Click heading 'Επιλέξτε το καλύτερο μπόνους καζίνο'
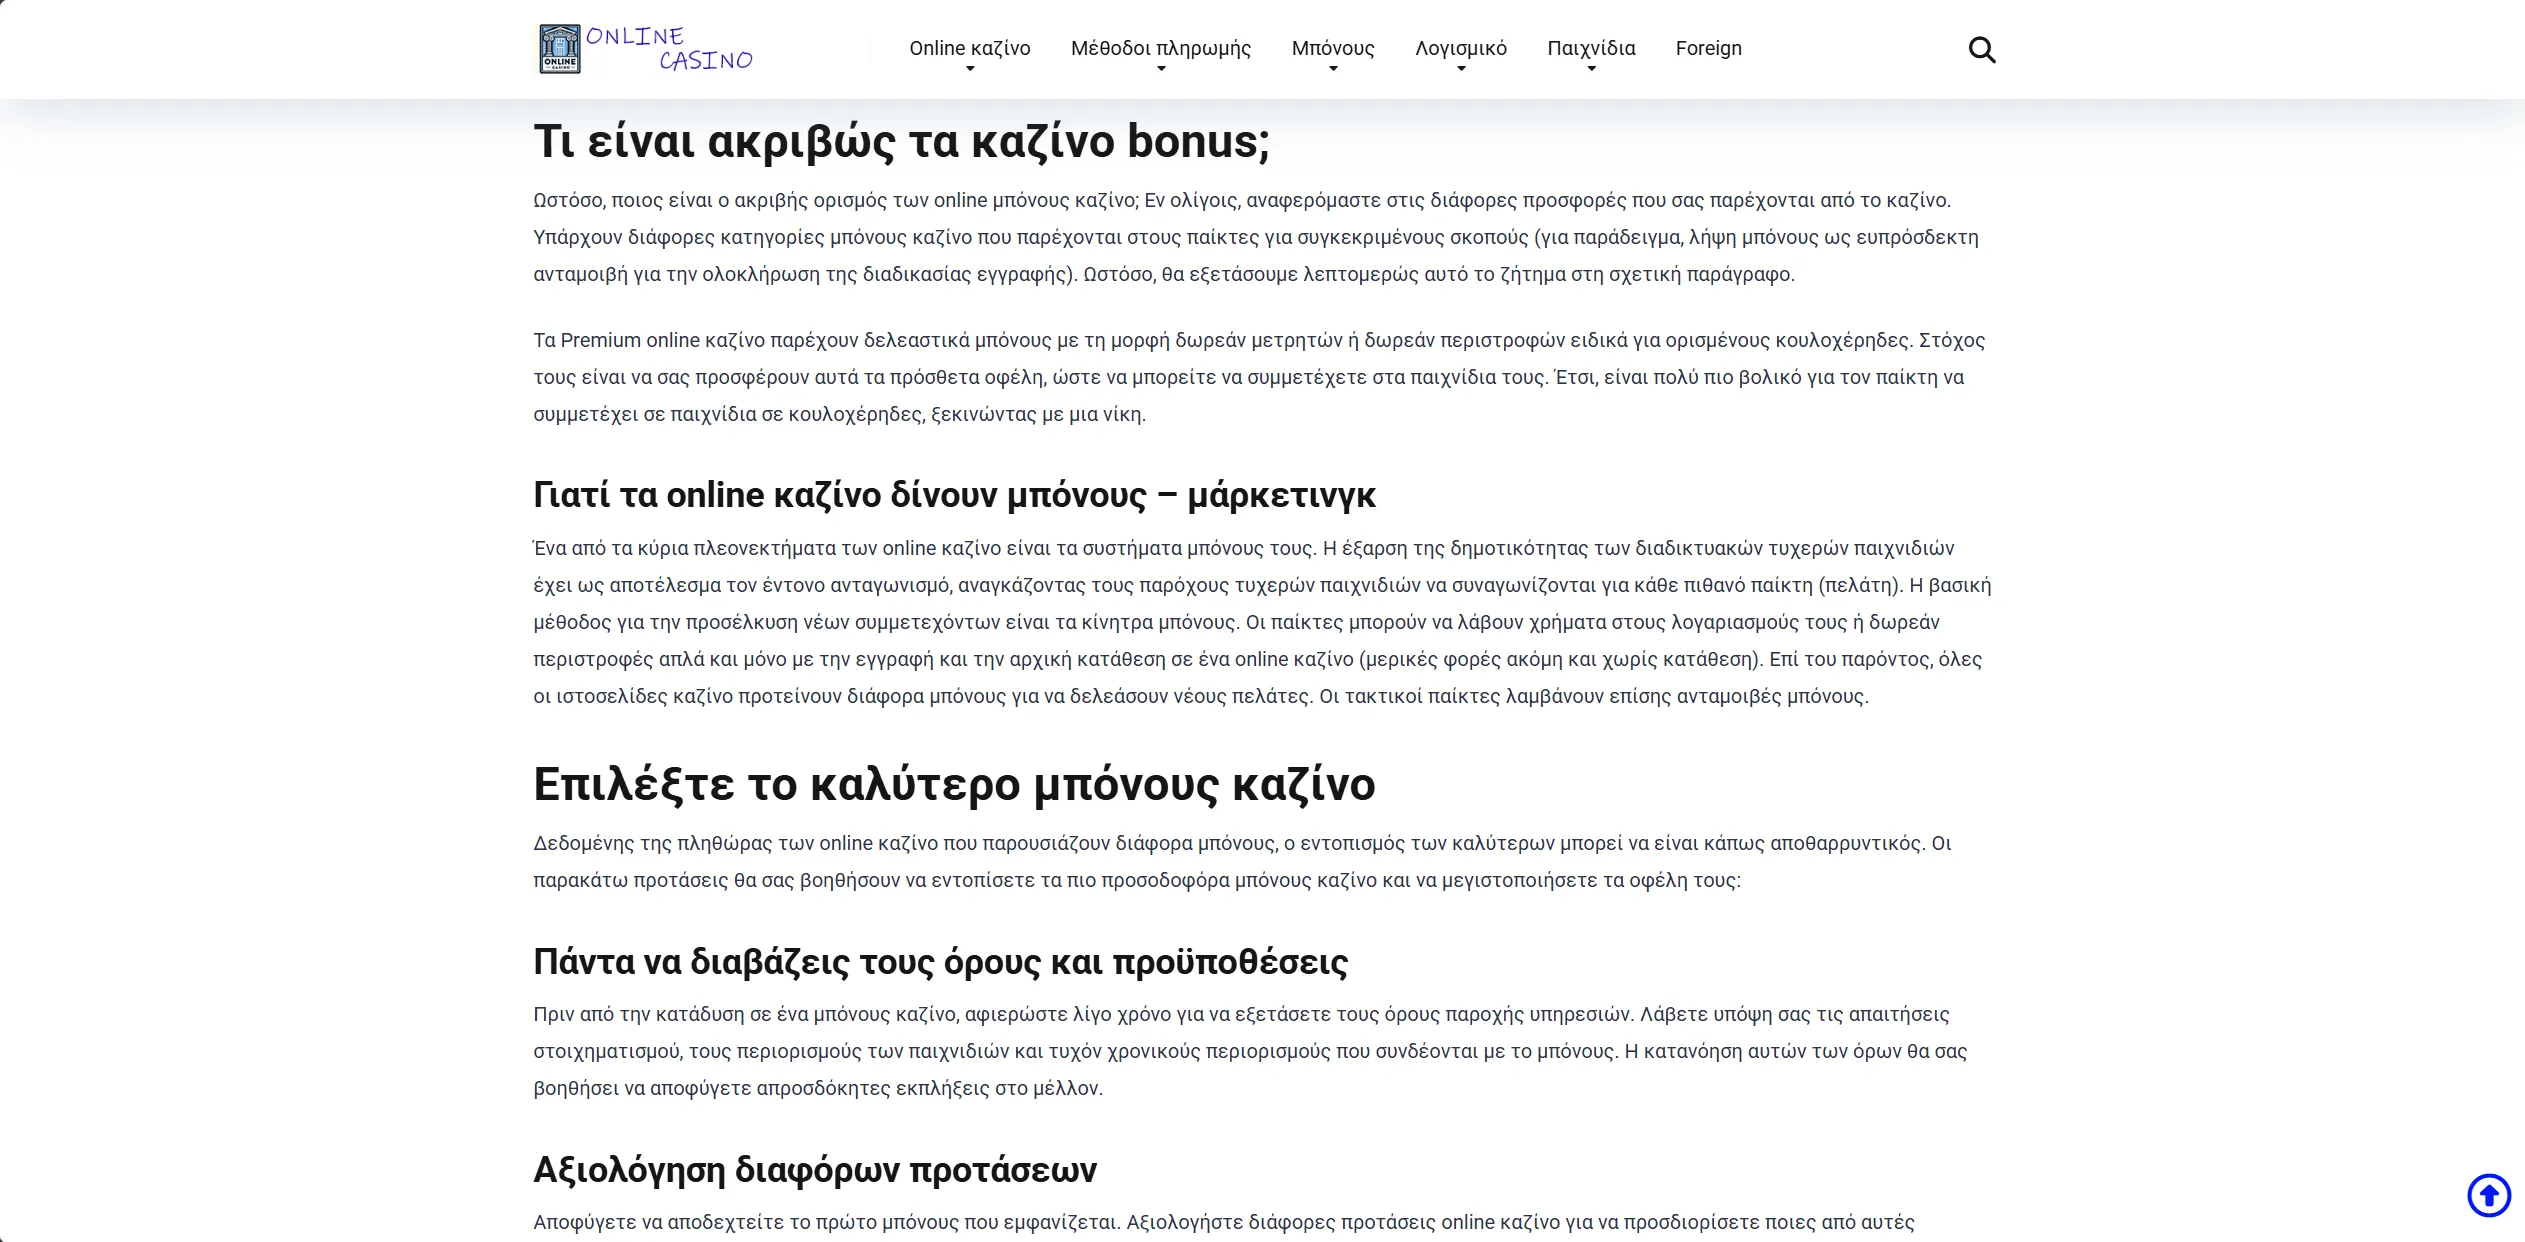The width and height of the screenshot is (2525, 1242). click(954, 784)
